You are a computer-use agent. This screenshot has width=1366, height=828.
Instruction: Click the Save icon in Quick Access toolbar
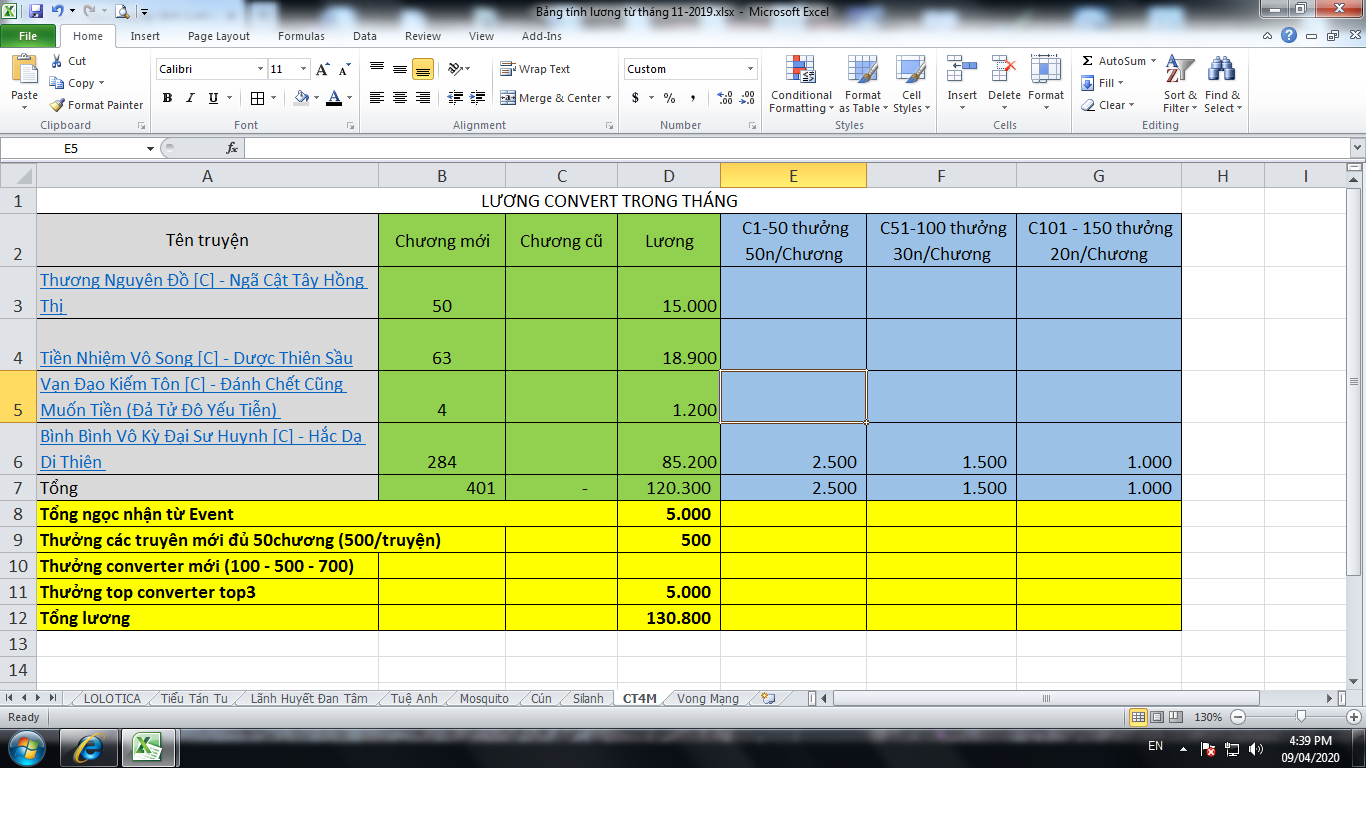click(36, 12)
